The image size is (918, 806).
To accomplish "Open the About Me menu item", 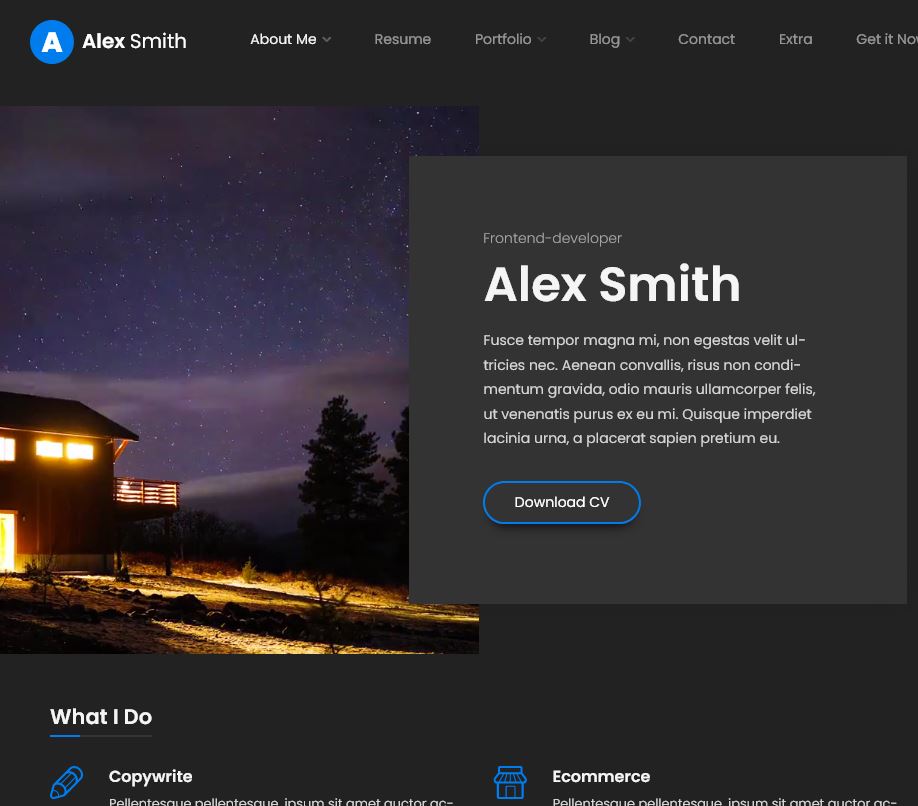I will [283, 39].
